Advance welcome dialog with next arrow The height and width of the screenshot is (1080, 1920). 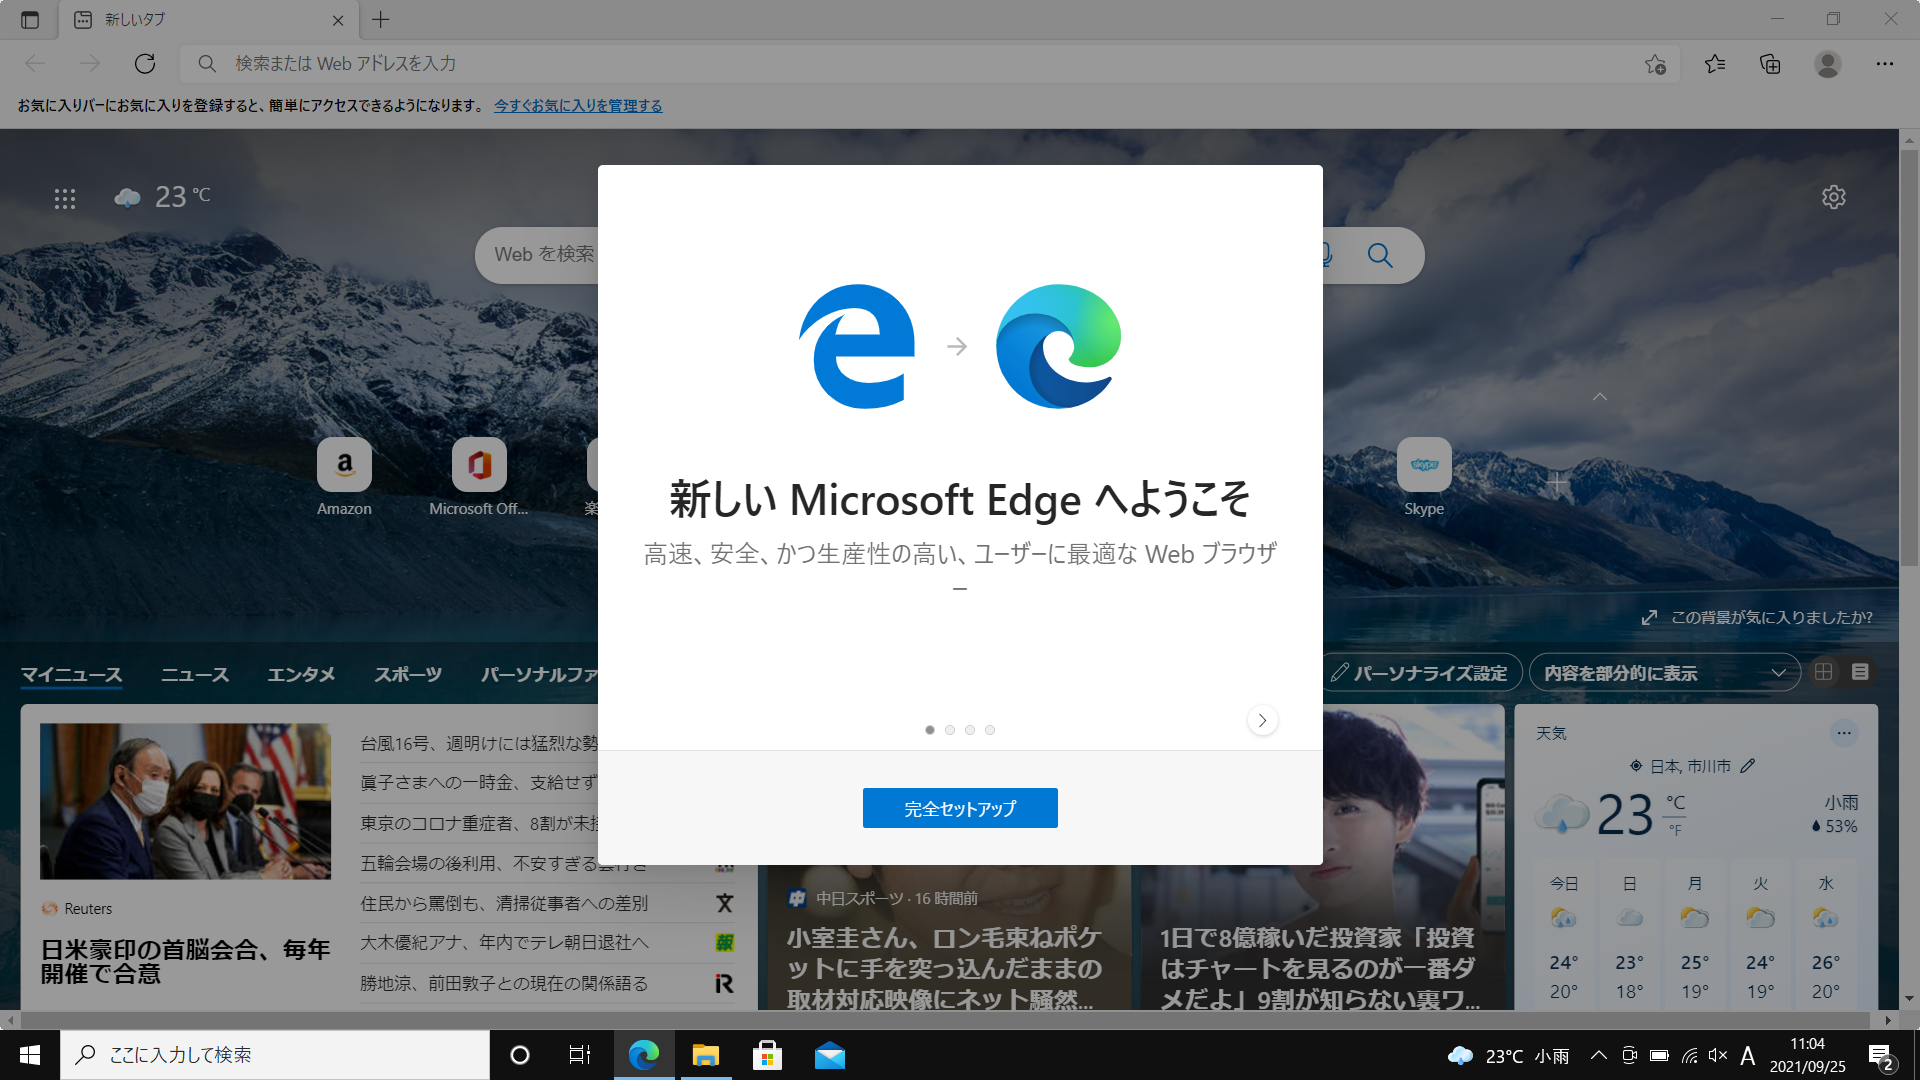pyautogui.click(x=1263, y=720)
